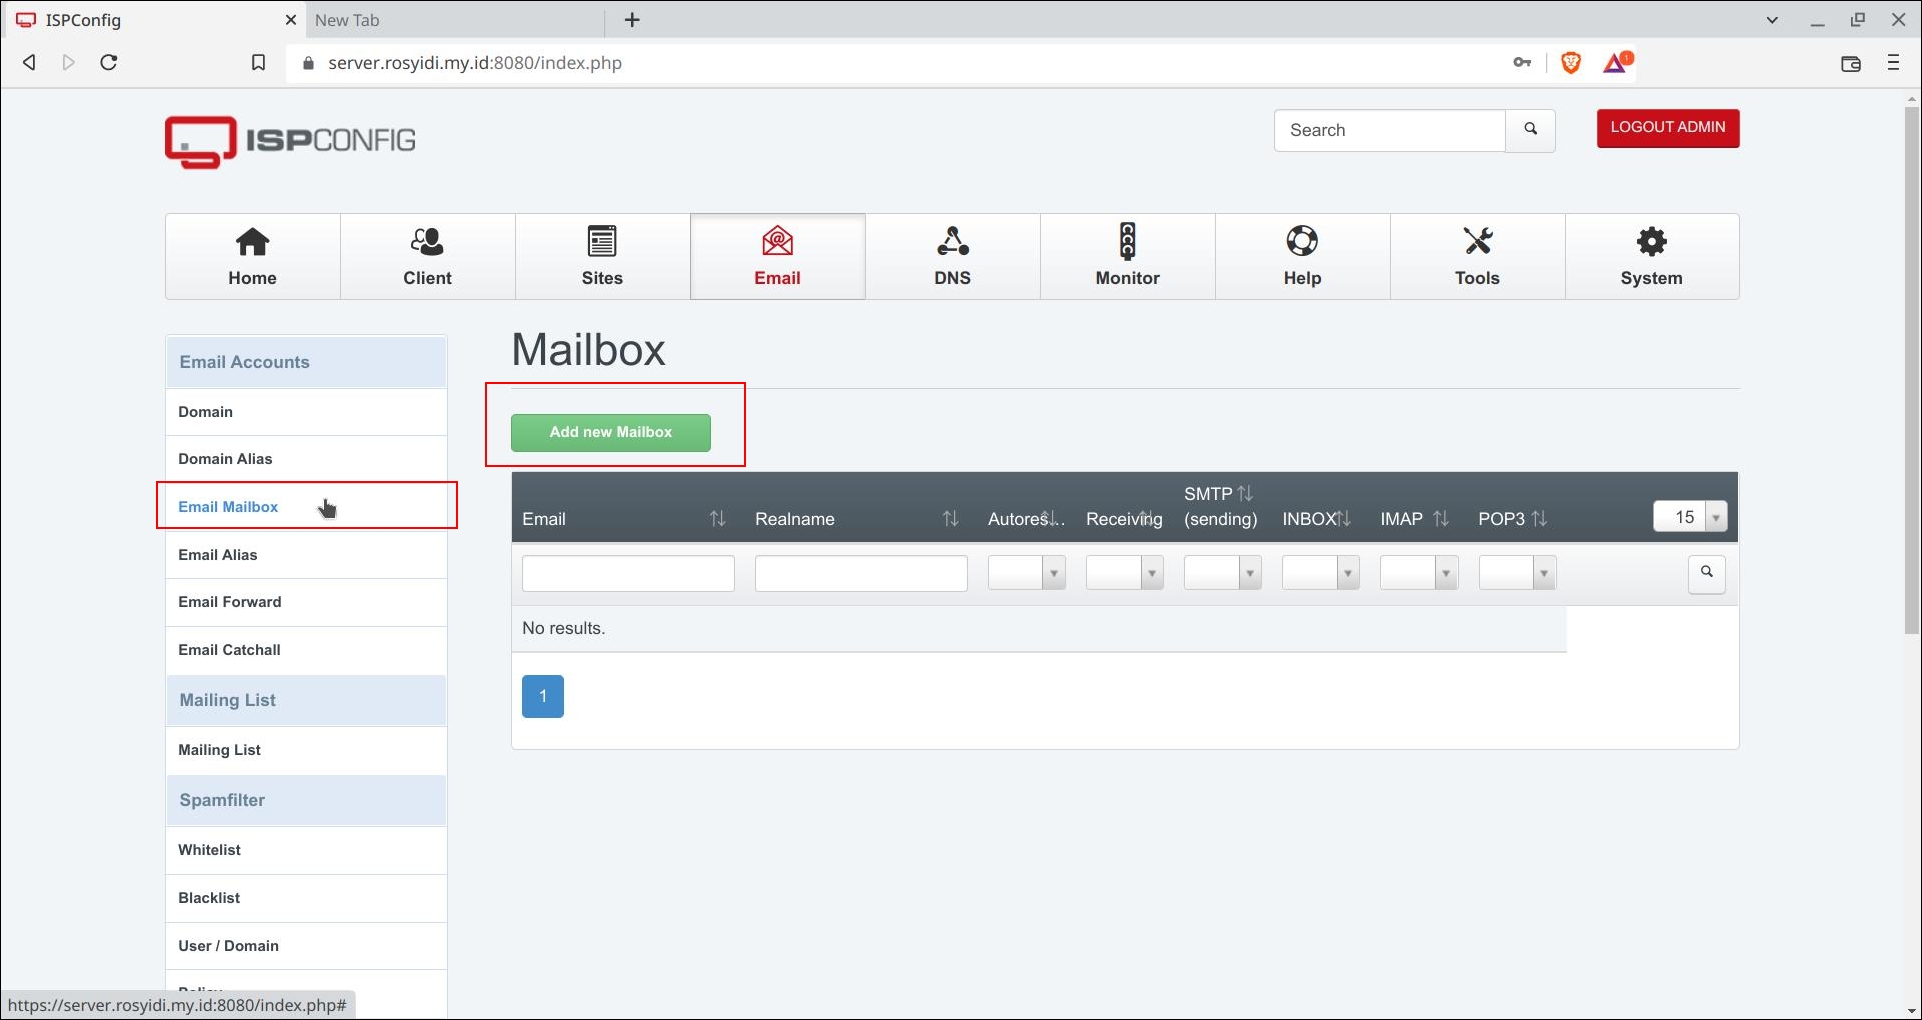Open Whitelist under Spamfilter
This screenshot has height=1020, width=1922.
coord(306,850)
